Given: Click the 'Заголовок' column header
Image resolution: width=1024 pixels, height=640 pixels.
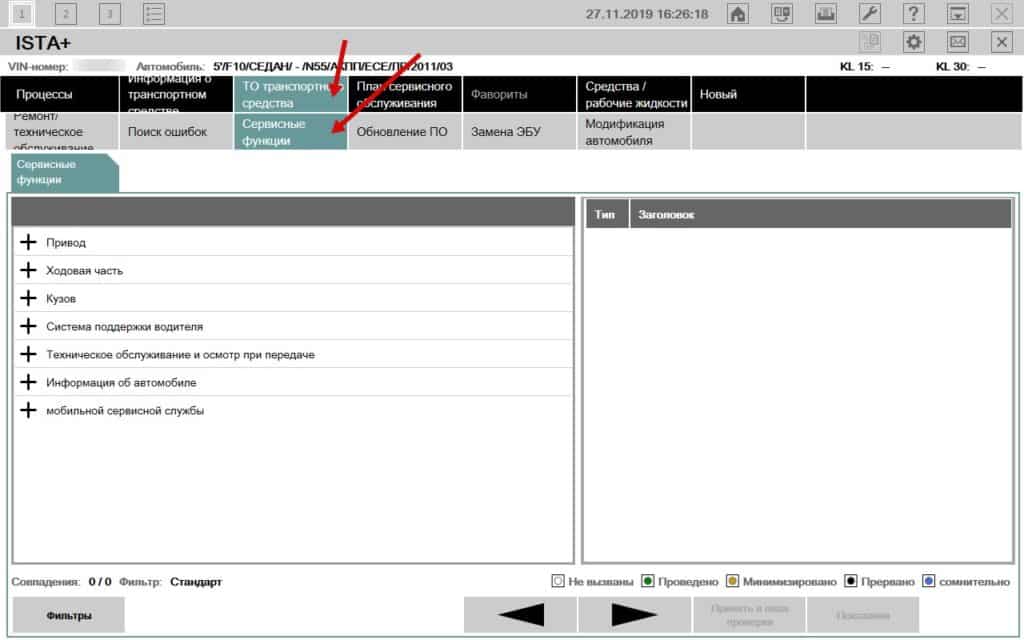Looking at the screenshot, I should click(x=667, y=214).
